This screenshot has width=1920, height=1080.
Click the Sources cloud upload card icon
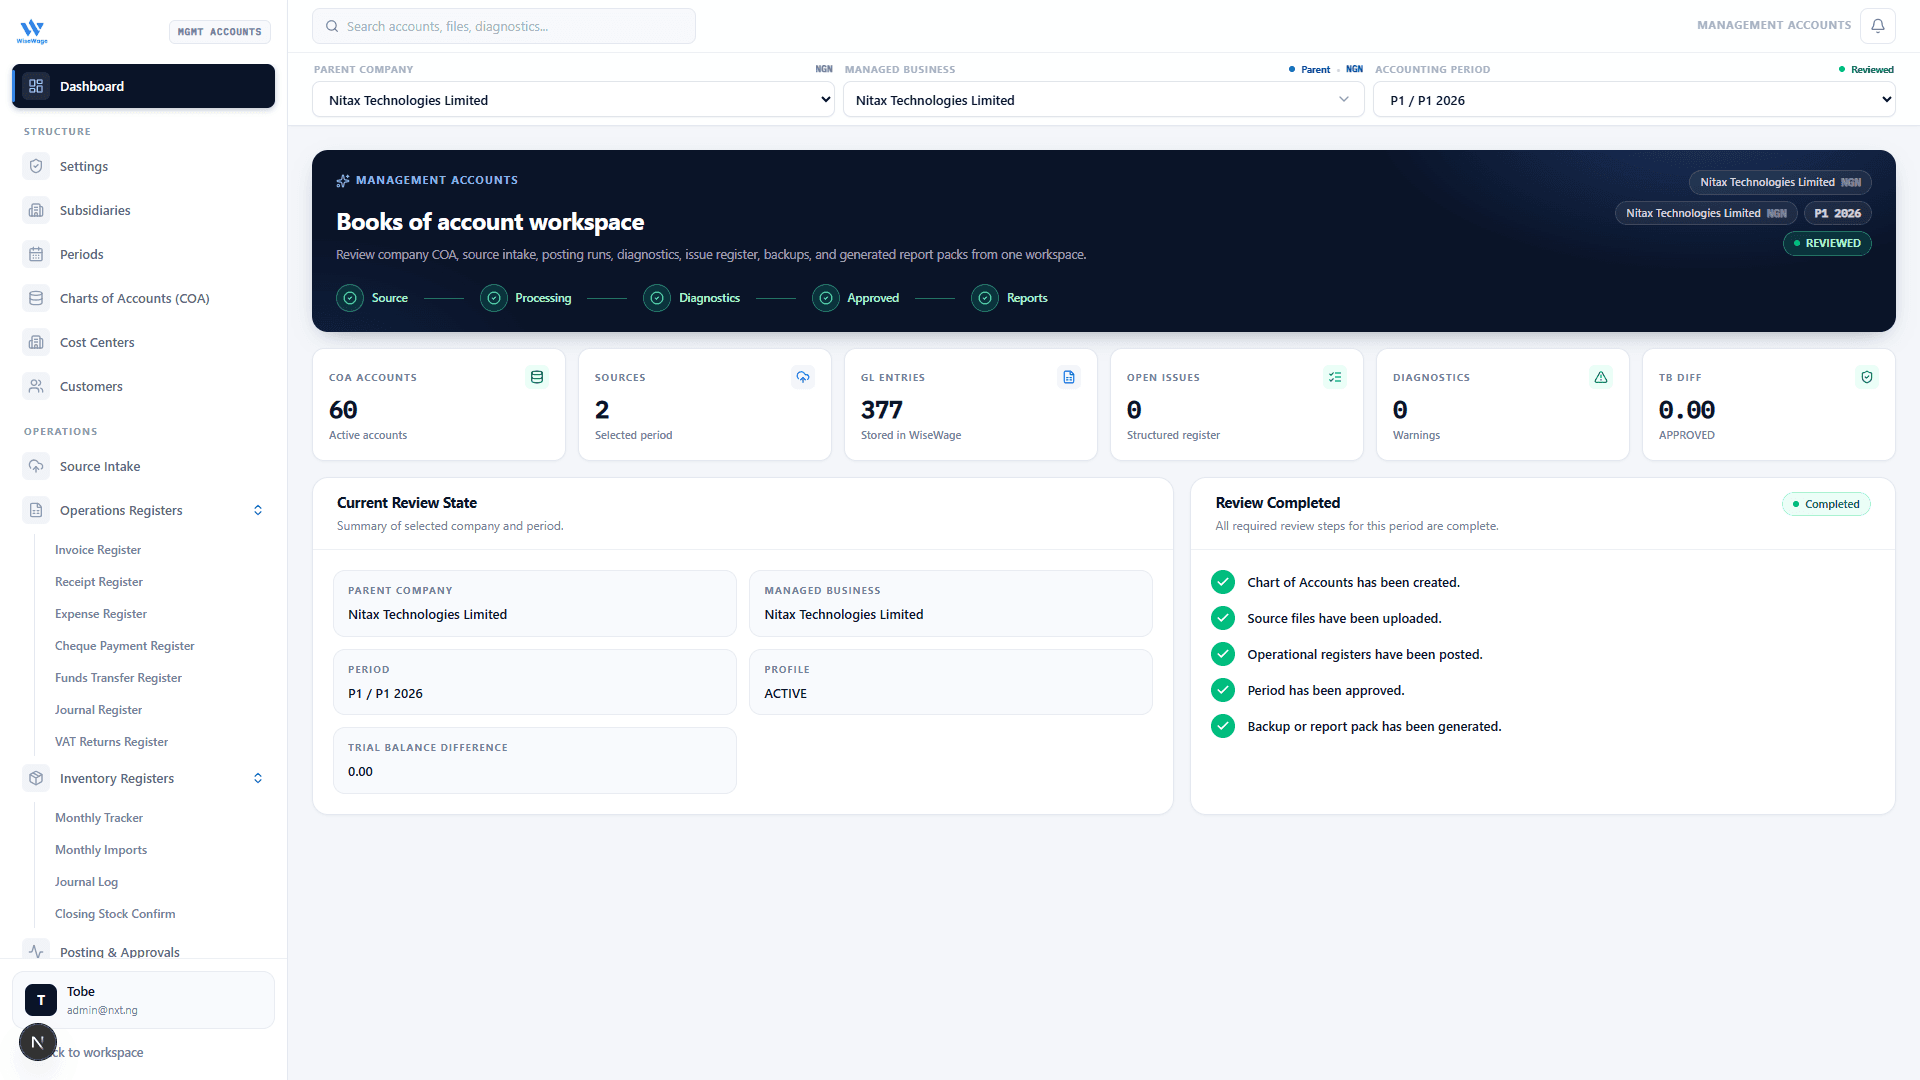[x=803, y=377]
